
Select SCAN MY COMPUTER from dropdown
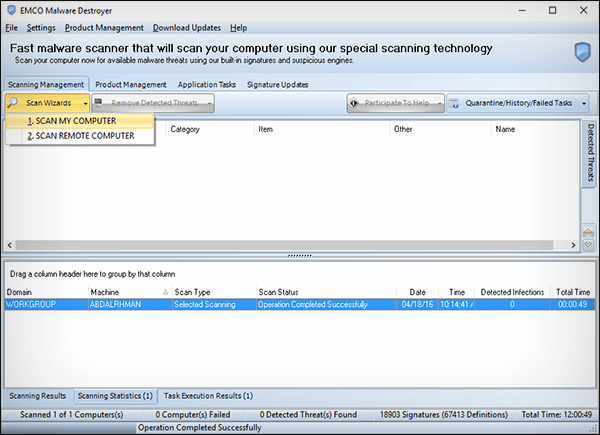click(x=71, y=121)
